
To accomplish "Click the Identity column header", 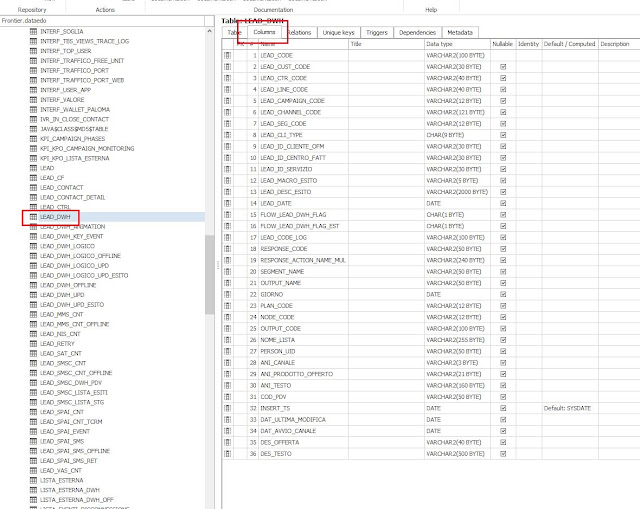I will 529,44.
